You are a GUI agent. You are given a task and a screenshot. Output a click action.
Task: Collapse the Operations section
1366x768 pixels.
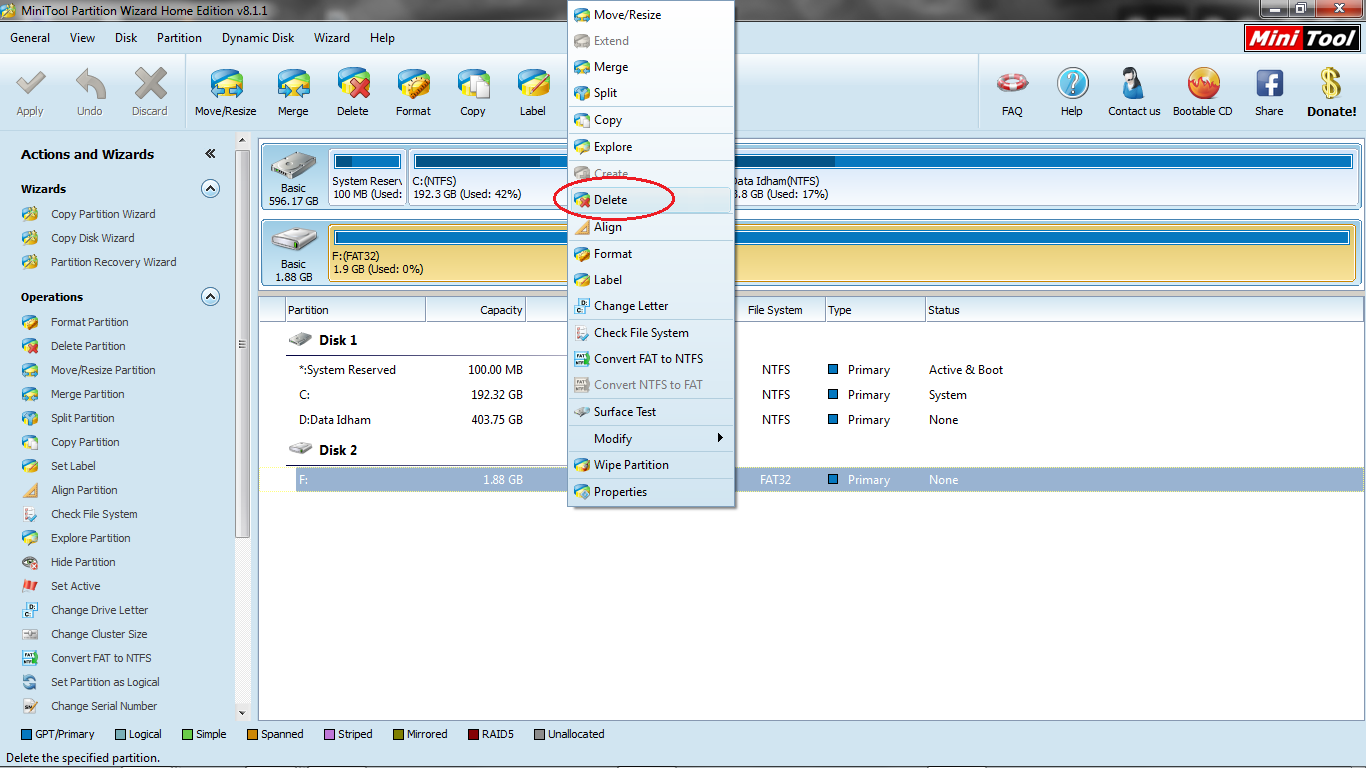[210, 296]
